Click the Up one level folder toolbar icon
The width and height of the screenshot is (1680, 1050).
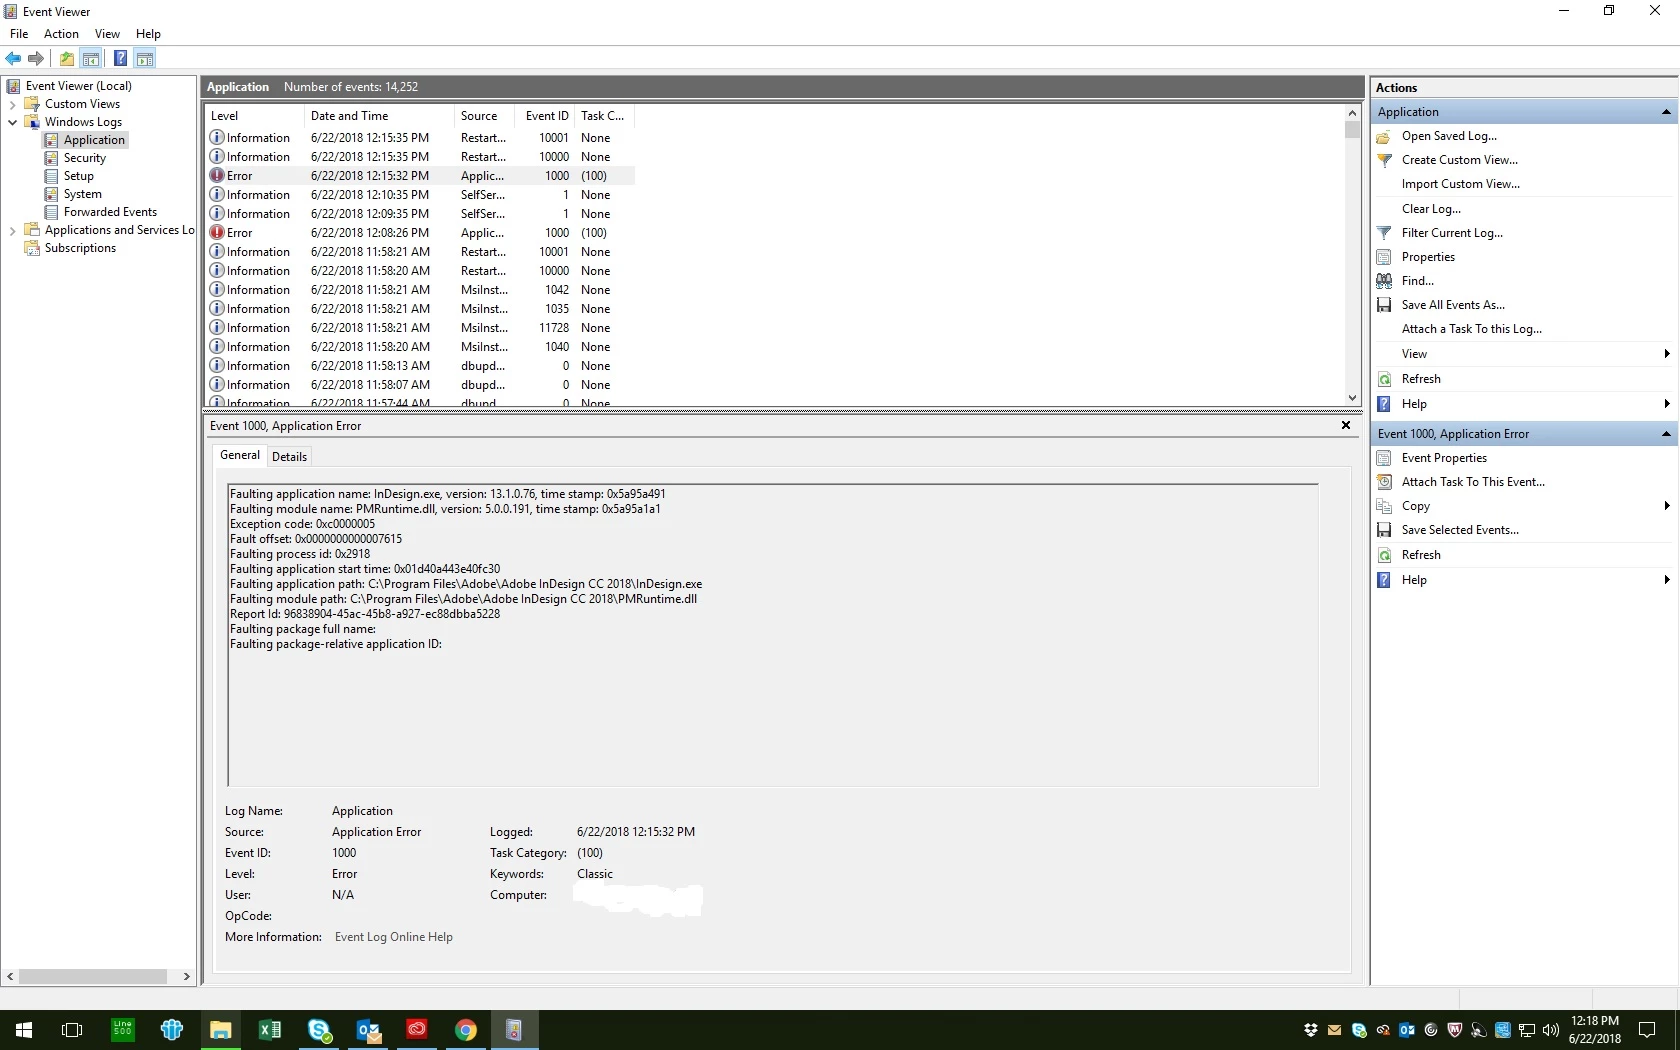pos(66,58)
